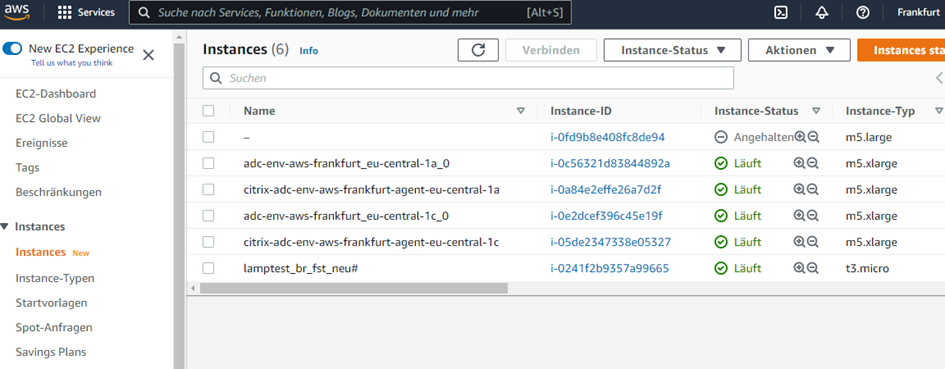Open instance i-05de2347338e05327

tap(611, 242)
